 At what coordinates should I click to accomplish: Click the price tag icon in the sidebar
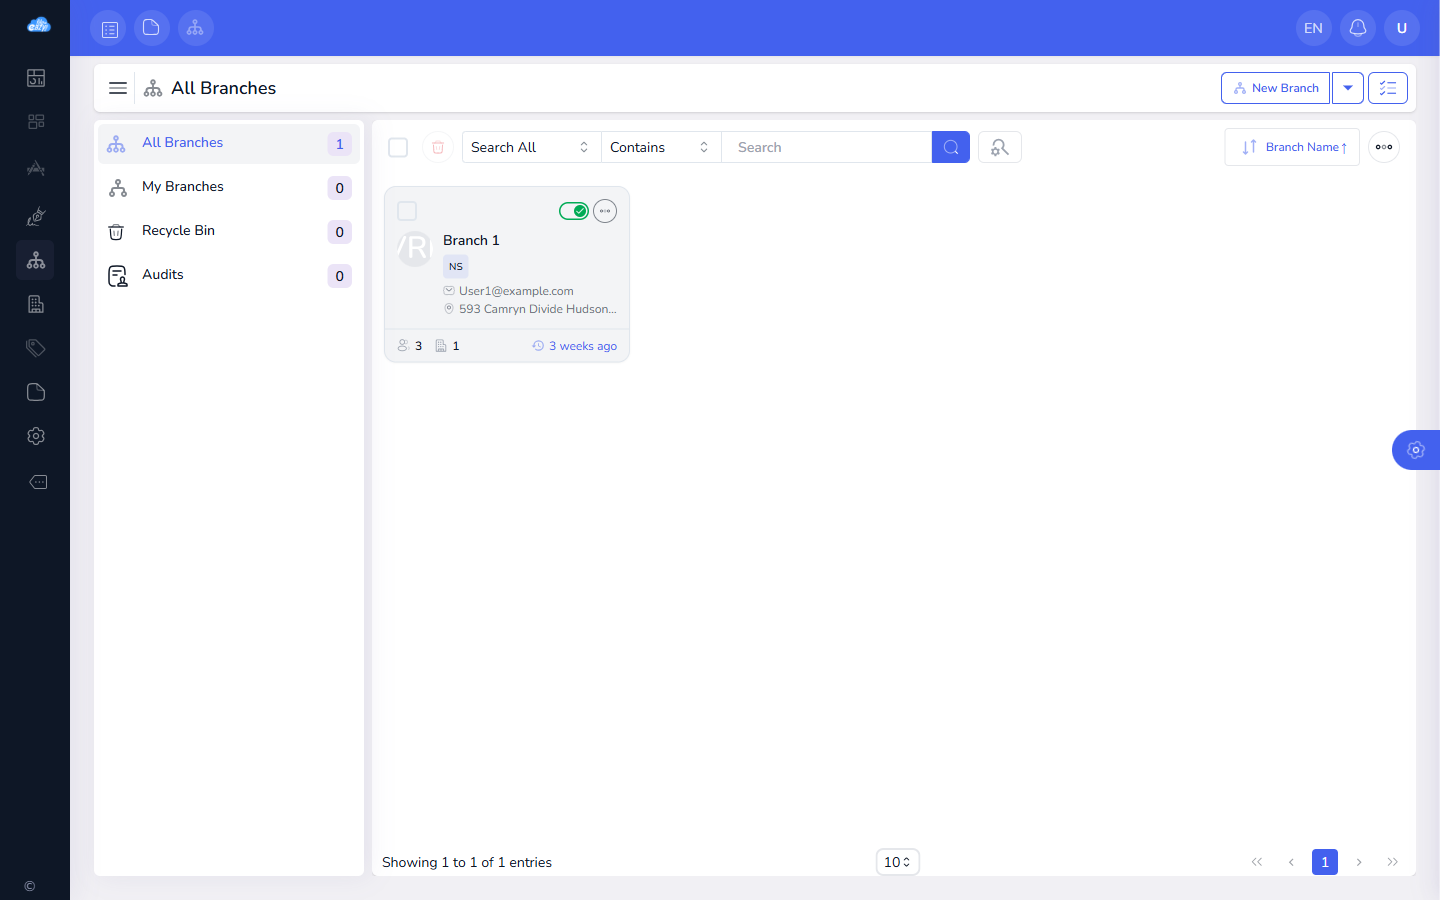(x=36, y=348)
